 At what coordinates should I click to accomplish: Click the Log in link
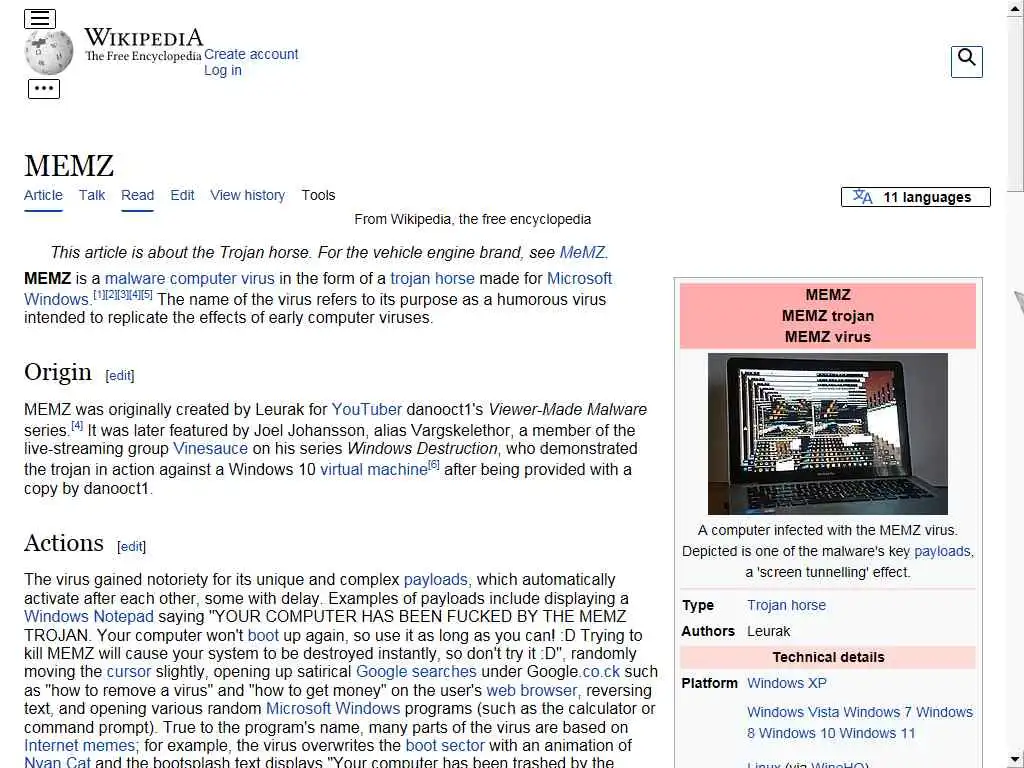[223, 71]
